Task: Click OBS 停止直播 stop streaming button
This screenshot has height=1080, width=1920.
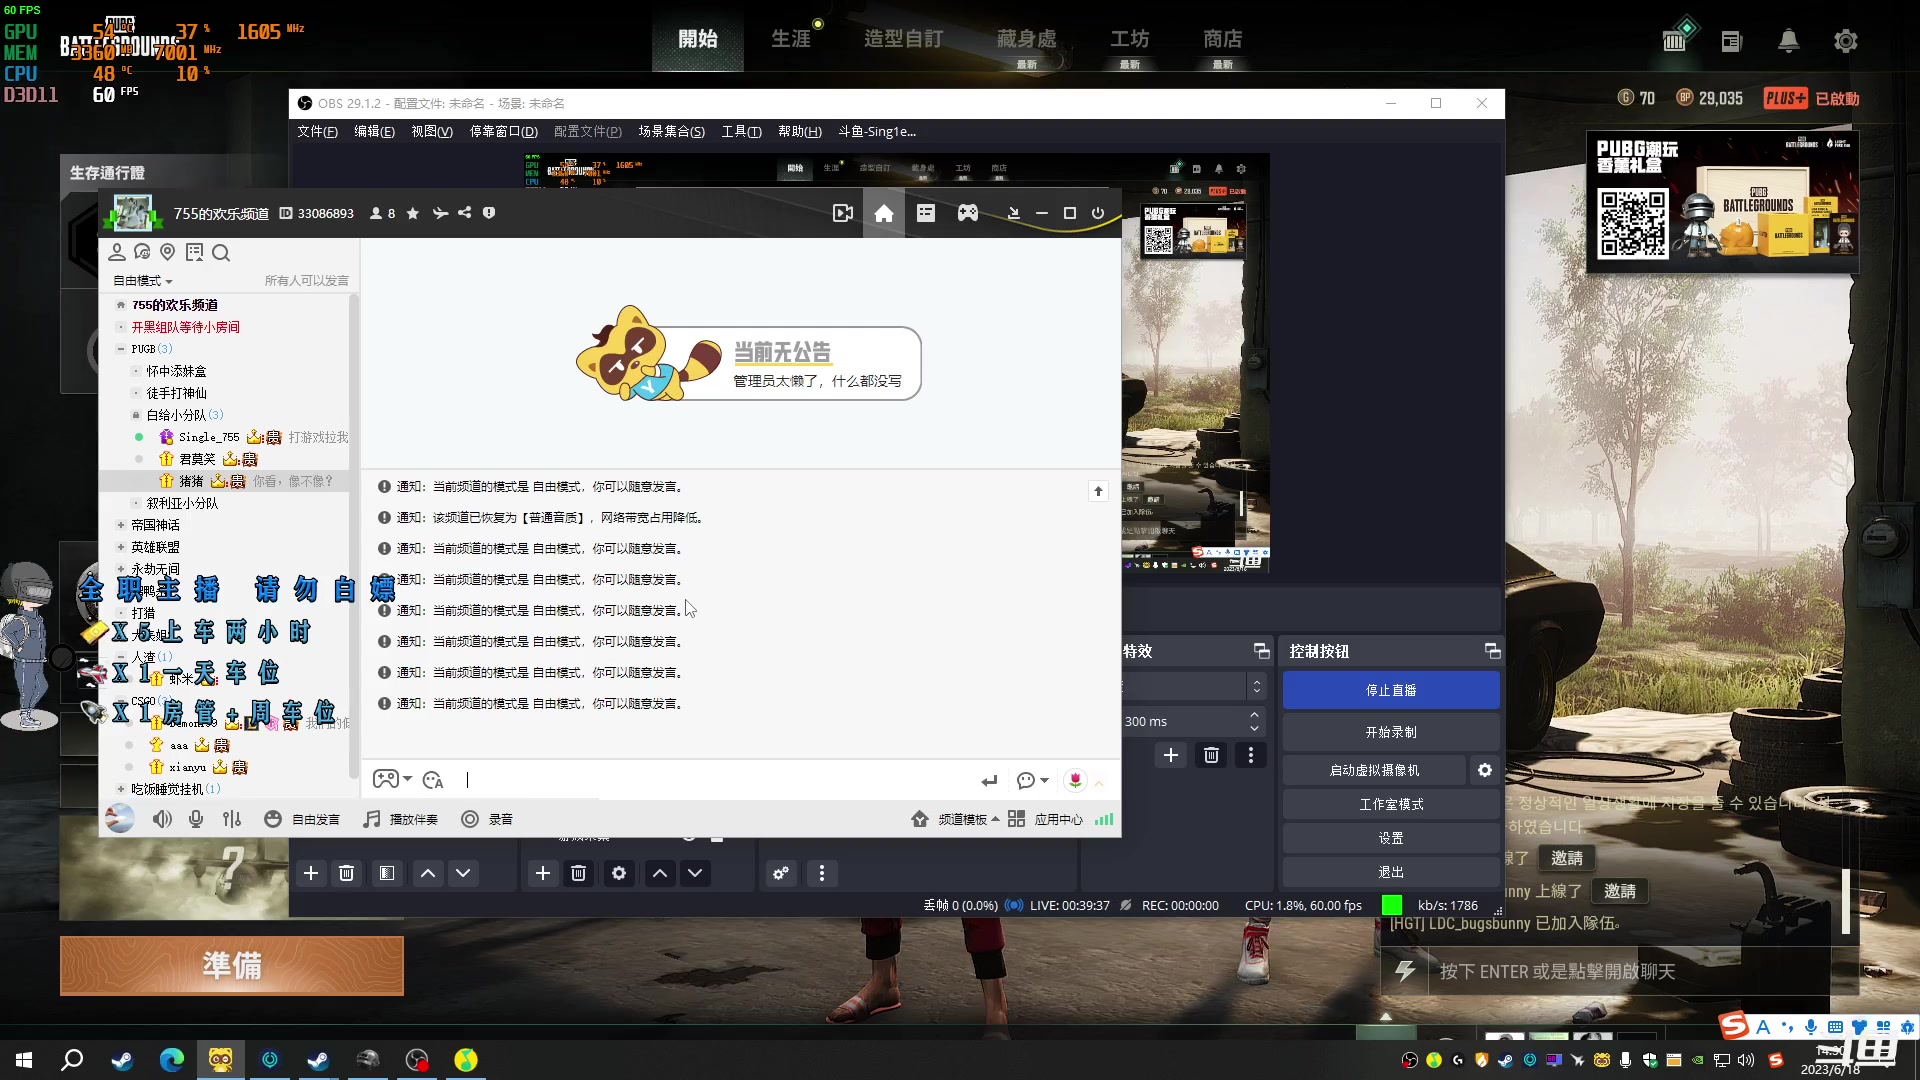Action: point(1391,690)
